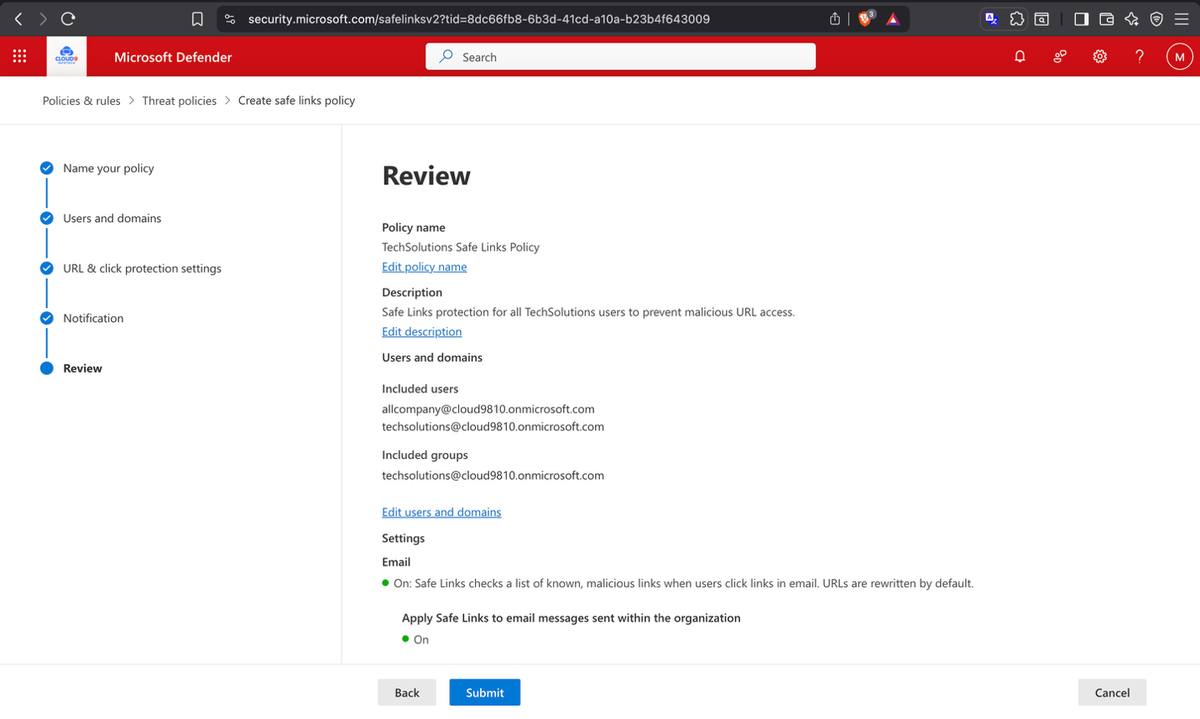The image size is (1200, 719).
Task: Open the browser hamburger menu
Action: 1181,18
